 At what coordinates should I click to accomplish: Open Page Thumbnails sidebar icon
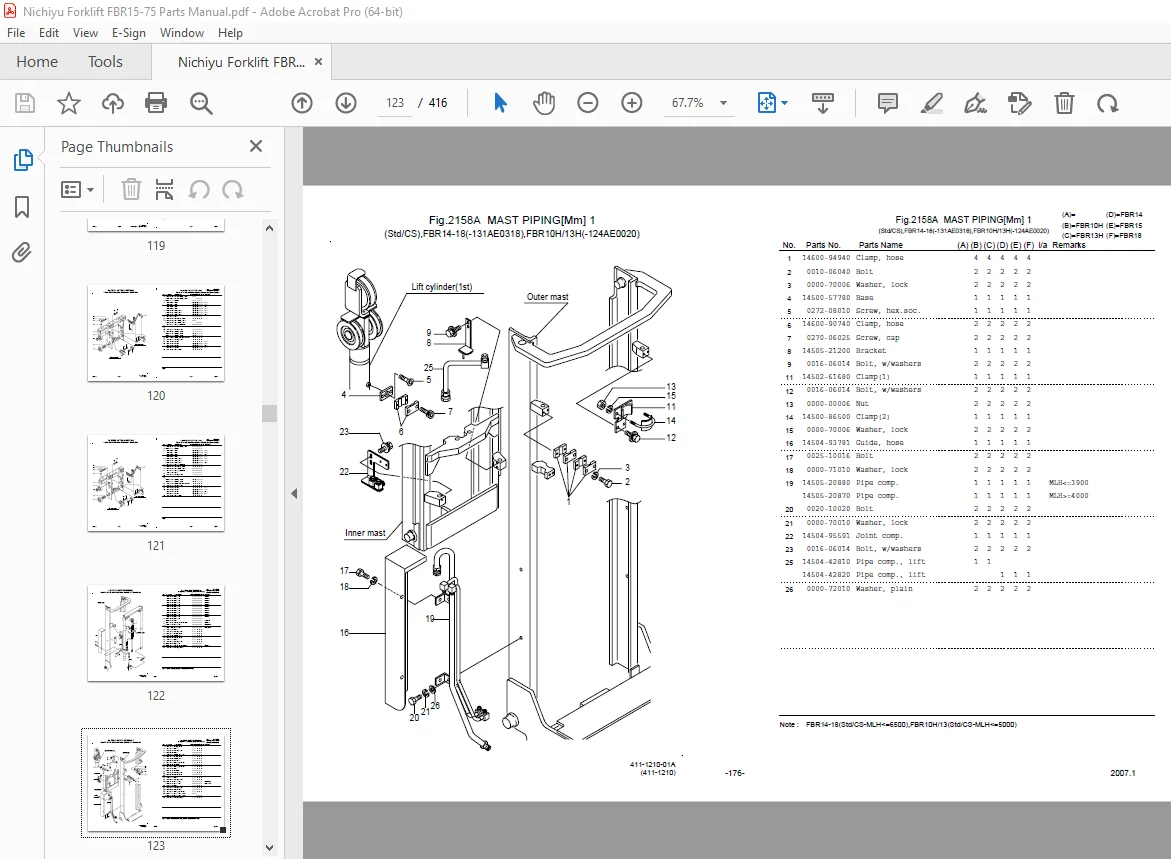[22, 160]
